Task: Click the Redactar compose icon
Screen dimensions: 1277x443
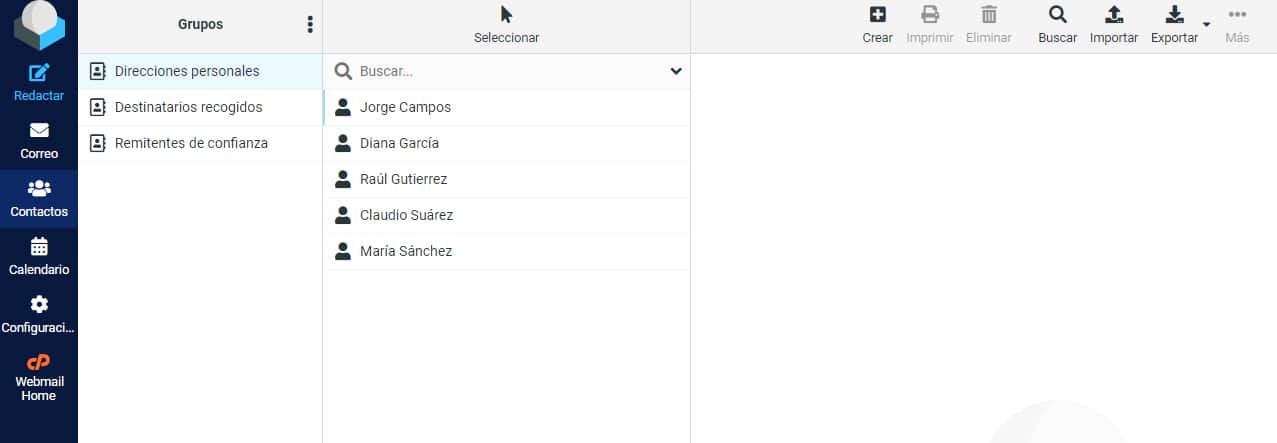Action: coord(39,74)
